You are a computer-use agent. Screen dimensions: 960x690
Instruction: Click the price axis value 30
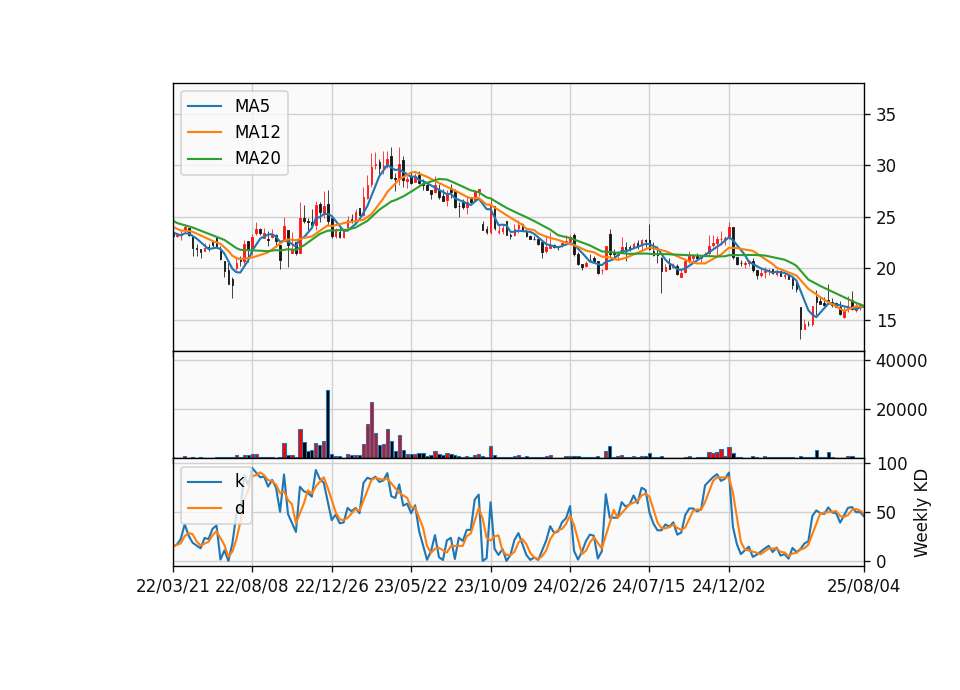(x=885, y=166)
